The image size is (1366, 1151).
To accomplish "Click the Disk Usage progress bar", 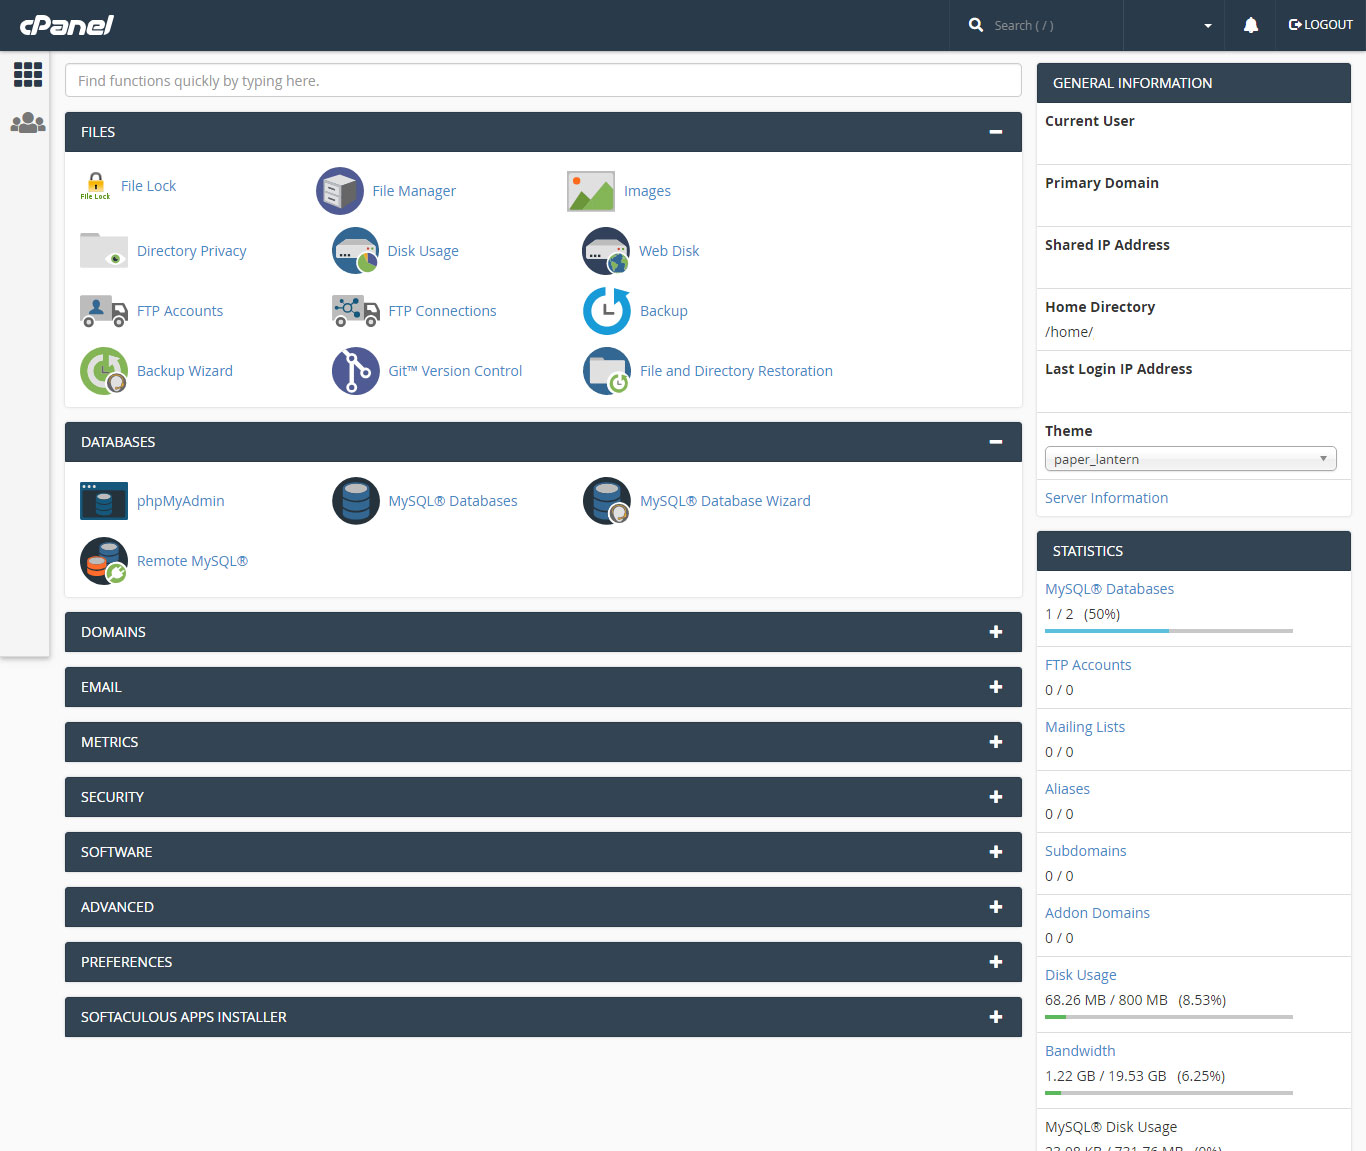I will coord(1169,1017).
